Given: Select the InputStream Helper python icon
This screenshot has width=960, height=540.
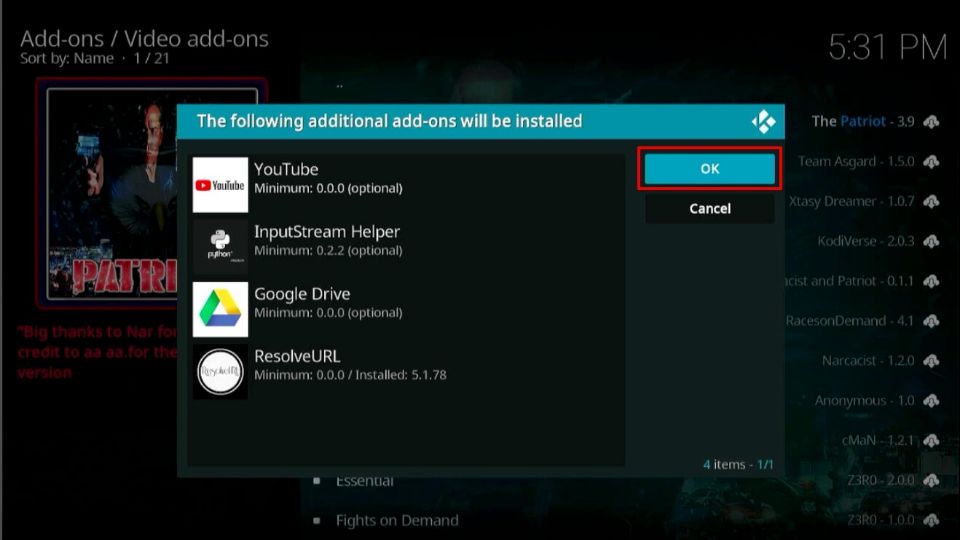Looking at the screenshot, I should [x=220, y=247].
